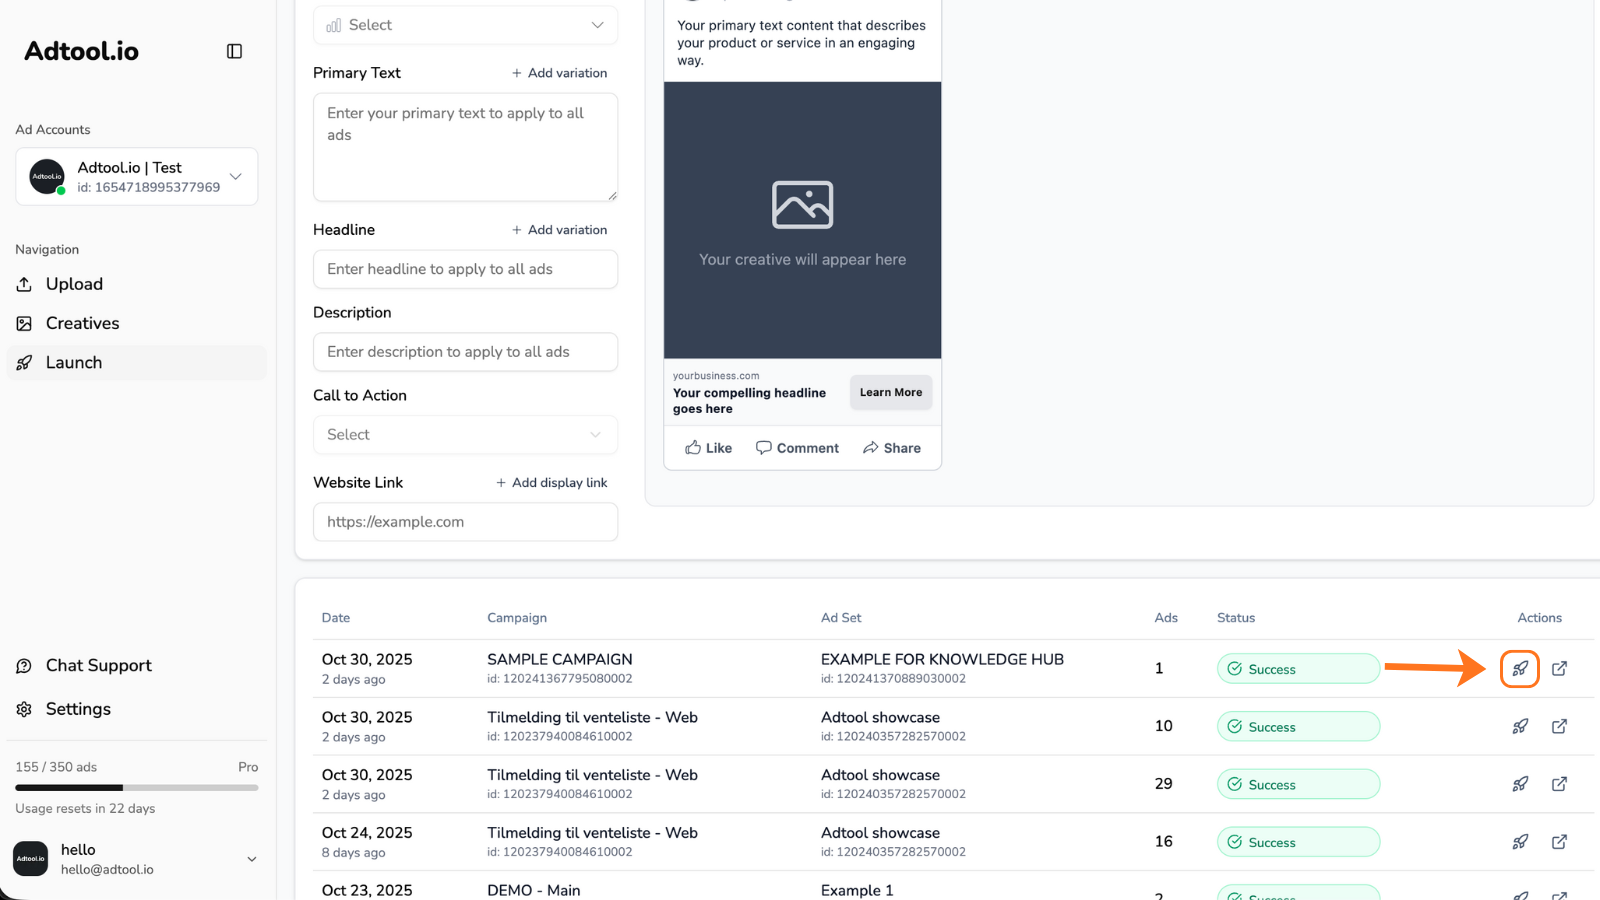Click the Ad Set column header
Image resolution: width=1600 pixels, height=900 pixels.
pos(841,618)
